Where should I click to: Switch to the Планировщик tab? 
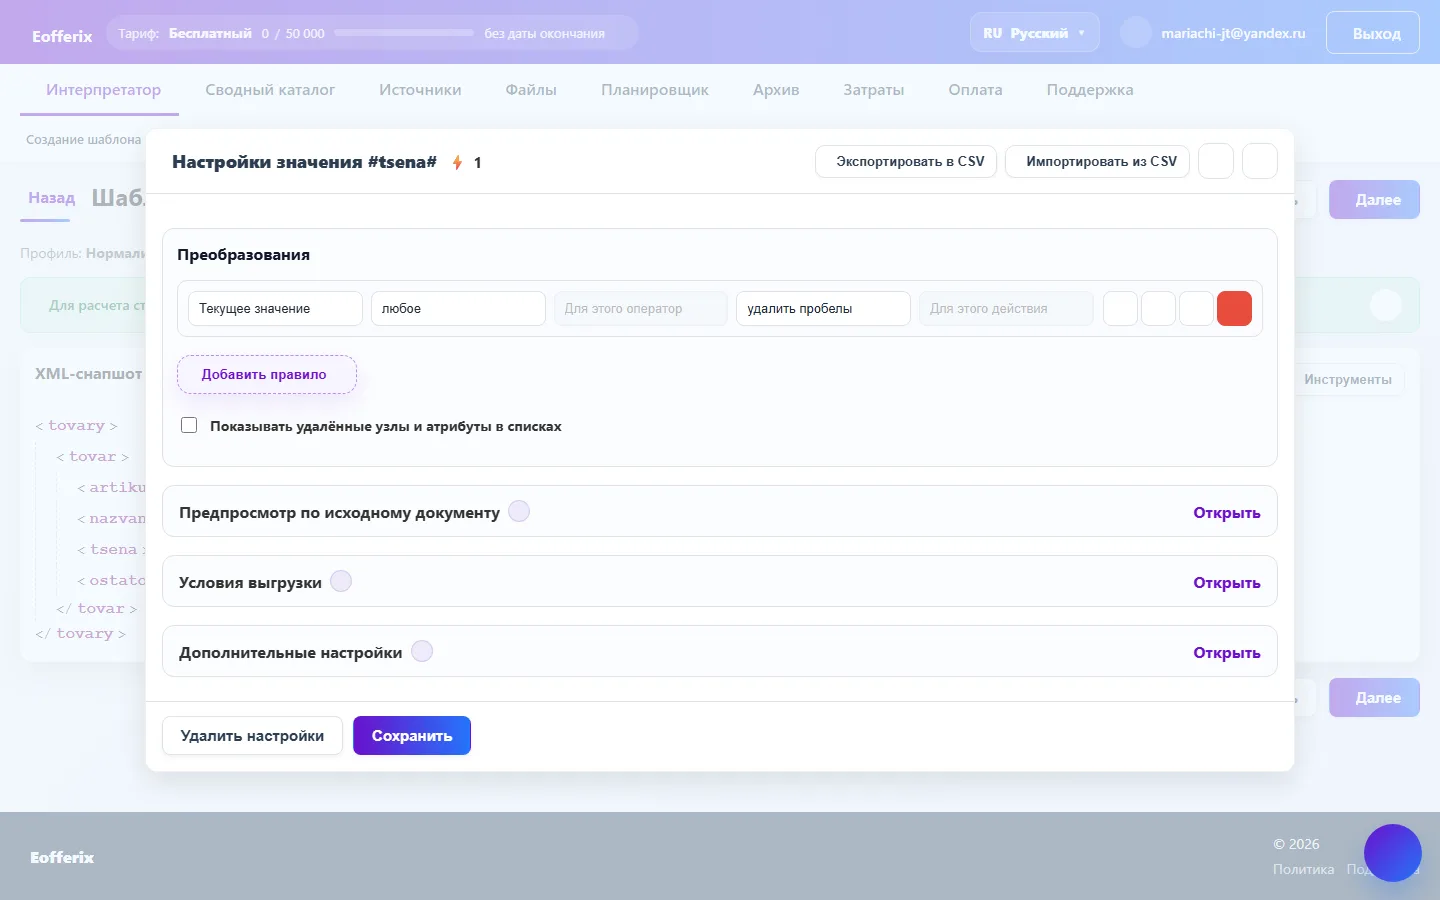[655, 90]
